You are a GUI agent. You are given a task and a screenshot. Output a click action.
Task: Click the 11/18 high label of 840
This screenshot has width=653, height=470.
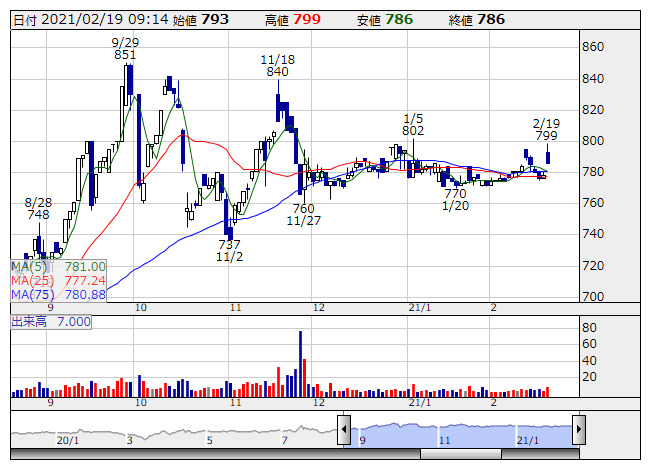278,66
